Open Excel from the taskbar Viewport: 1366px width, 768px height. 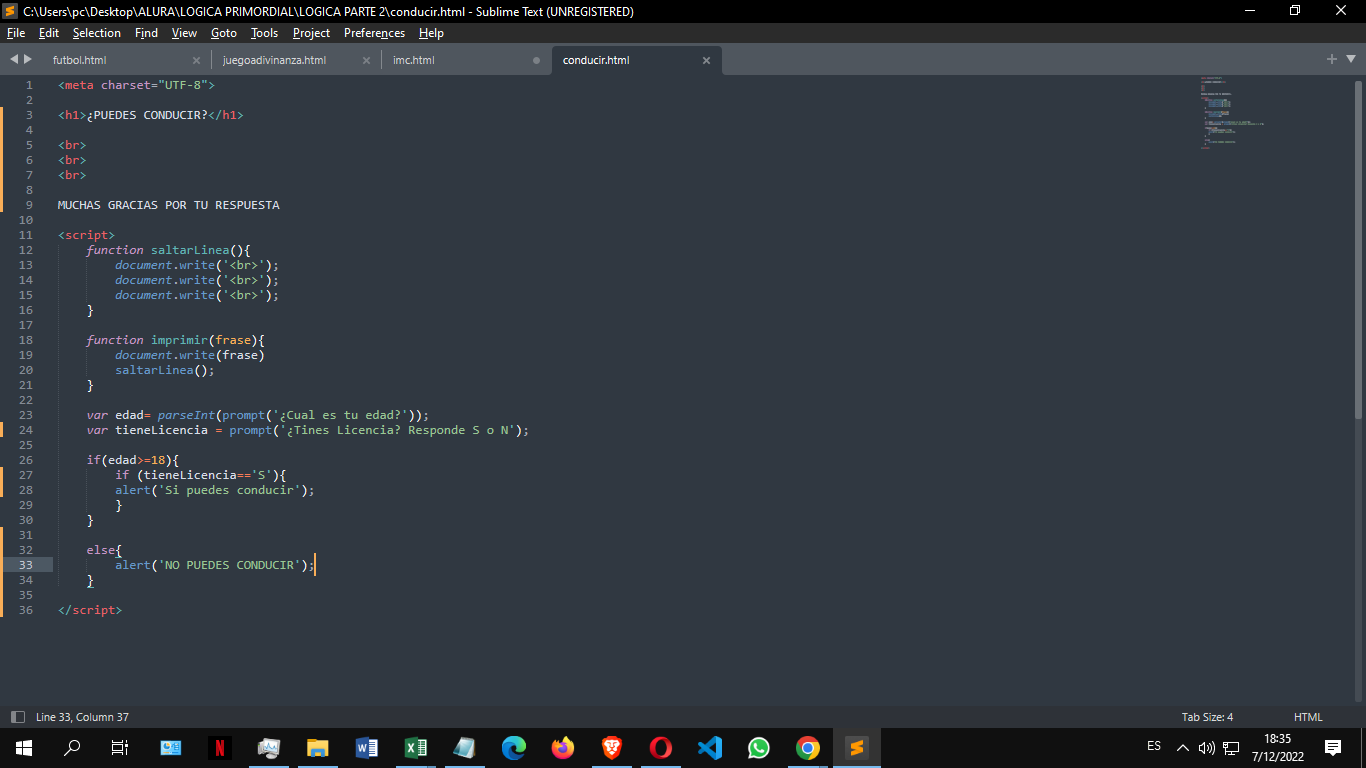point(416,748)
